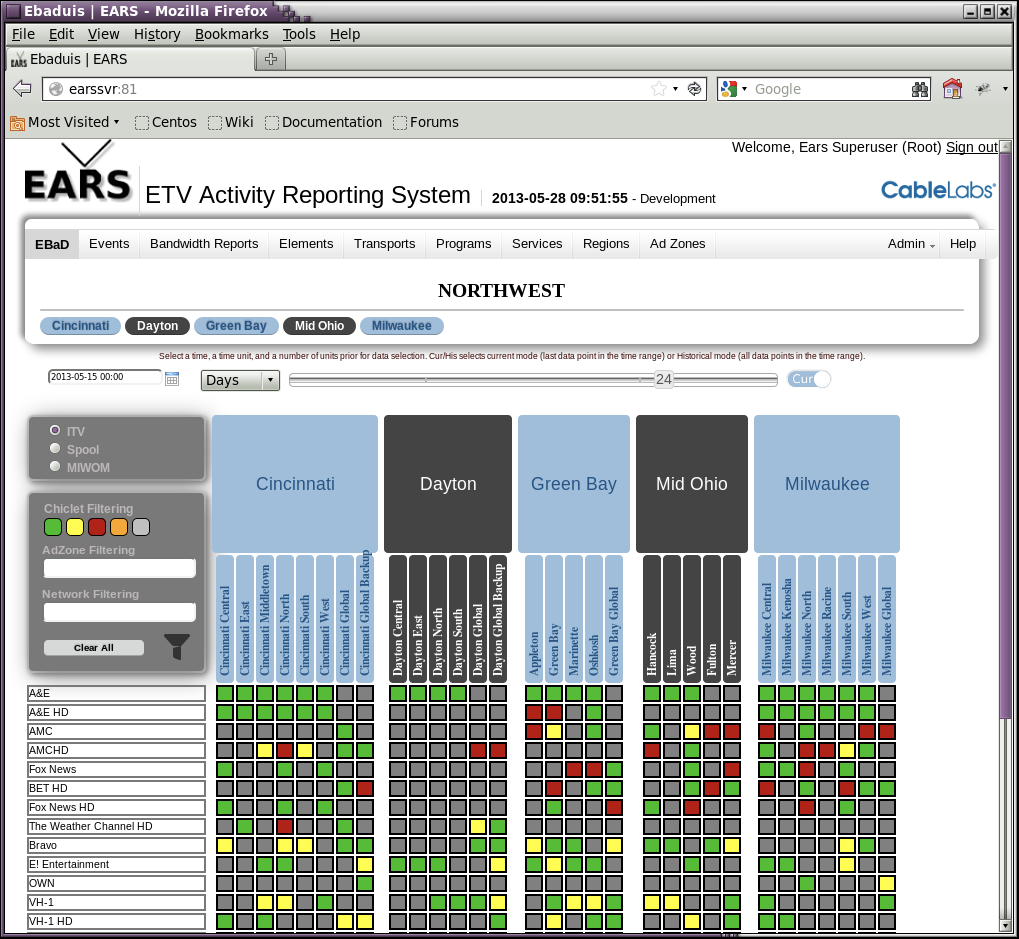Apply filters with funnel icon
Image resolution: width=1019 pixels, height=939 pixels.
177,647
